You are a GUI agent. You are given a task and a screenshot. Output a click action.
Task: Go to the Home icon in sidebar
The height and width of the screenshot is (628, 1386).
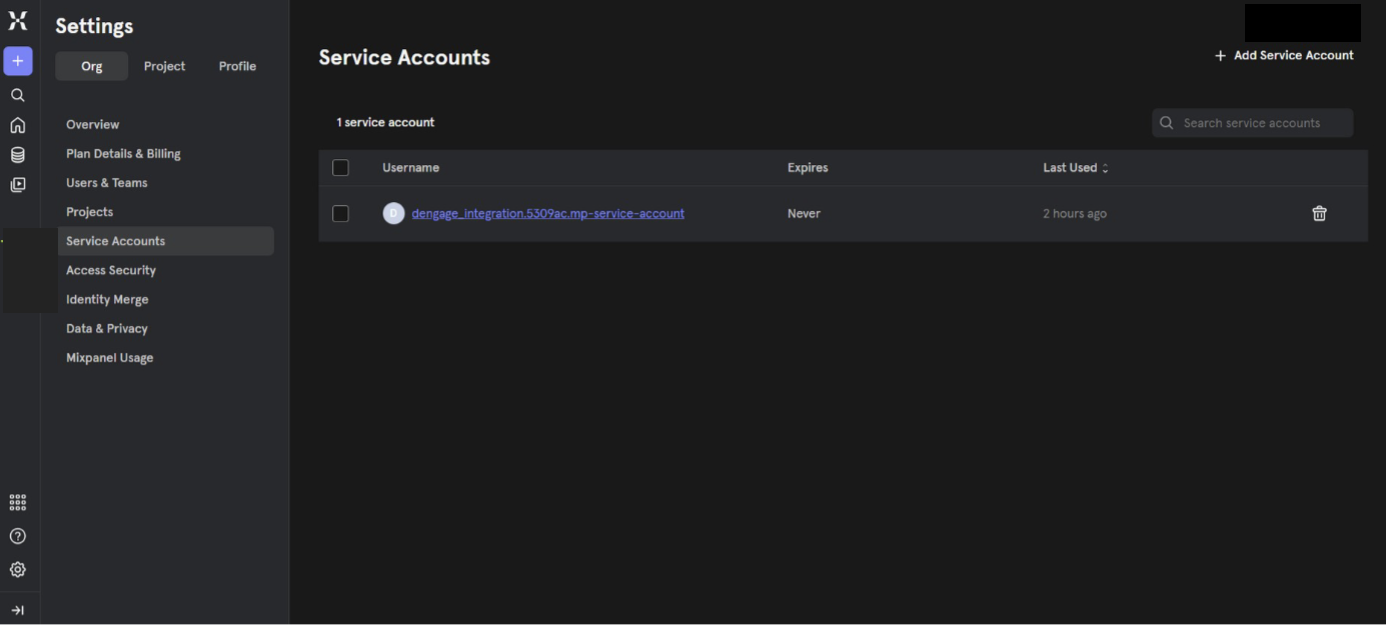(x=18, y=125)
